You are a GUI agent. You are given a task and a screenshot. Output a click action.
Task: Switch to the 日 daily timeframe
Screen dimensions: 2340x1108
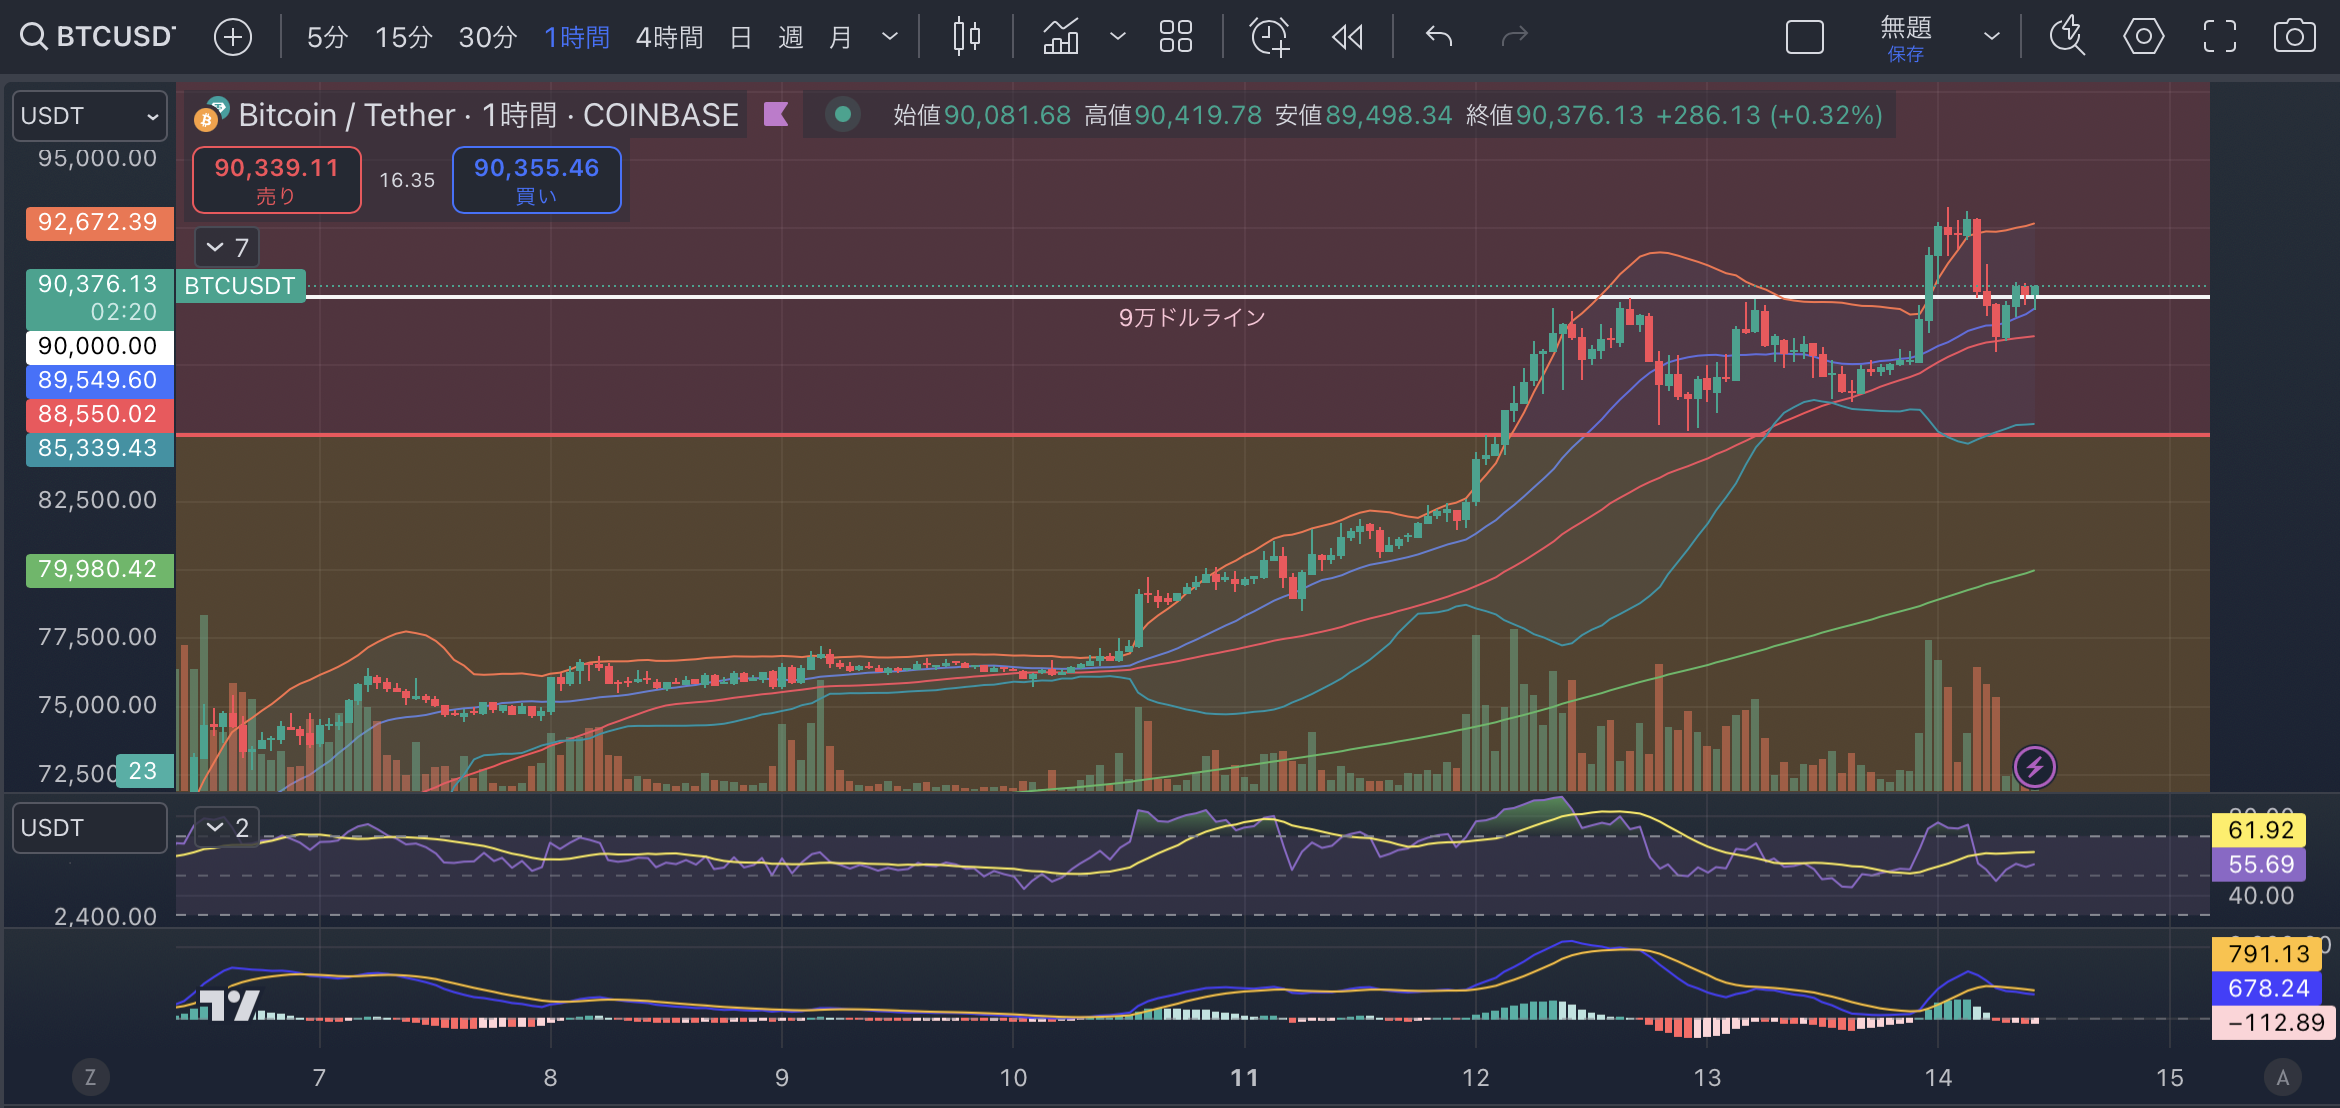click(x=740, y=37)
